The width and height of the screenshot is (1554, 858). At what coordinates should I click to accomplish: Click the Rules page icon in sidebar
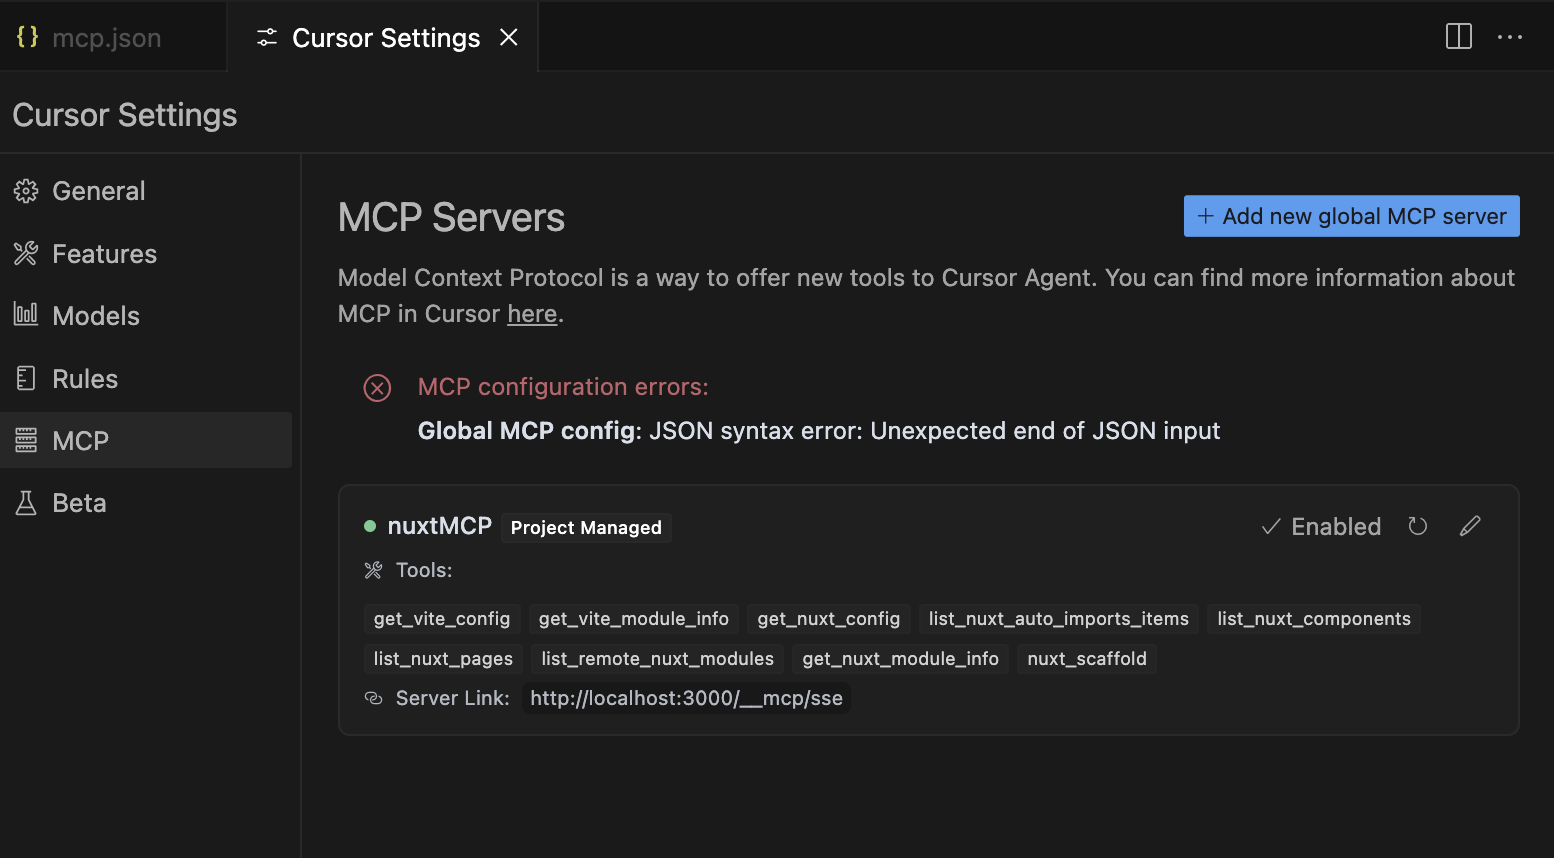coord(27,378)
